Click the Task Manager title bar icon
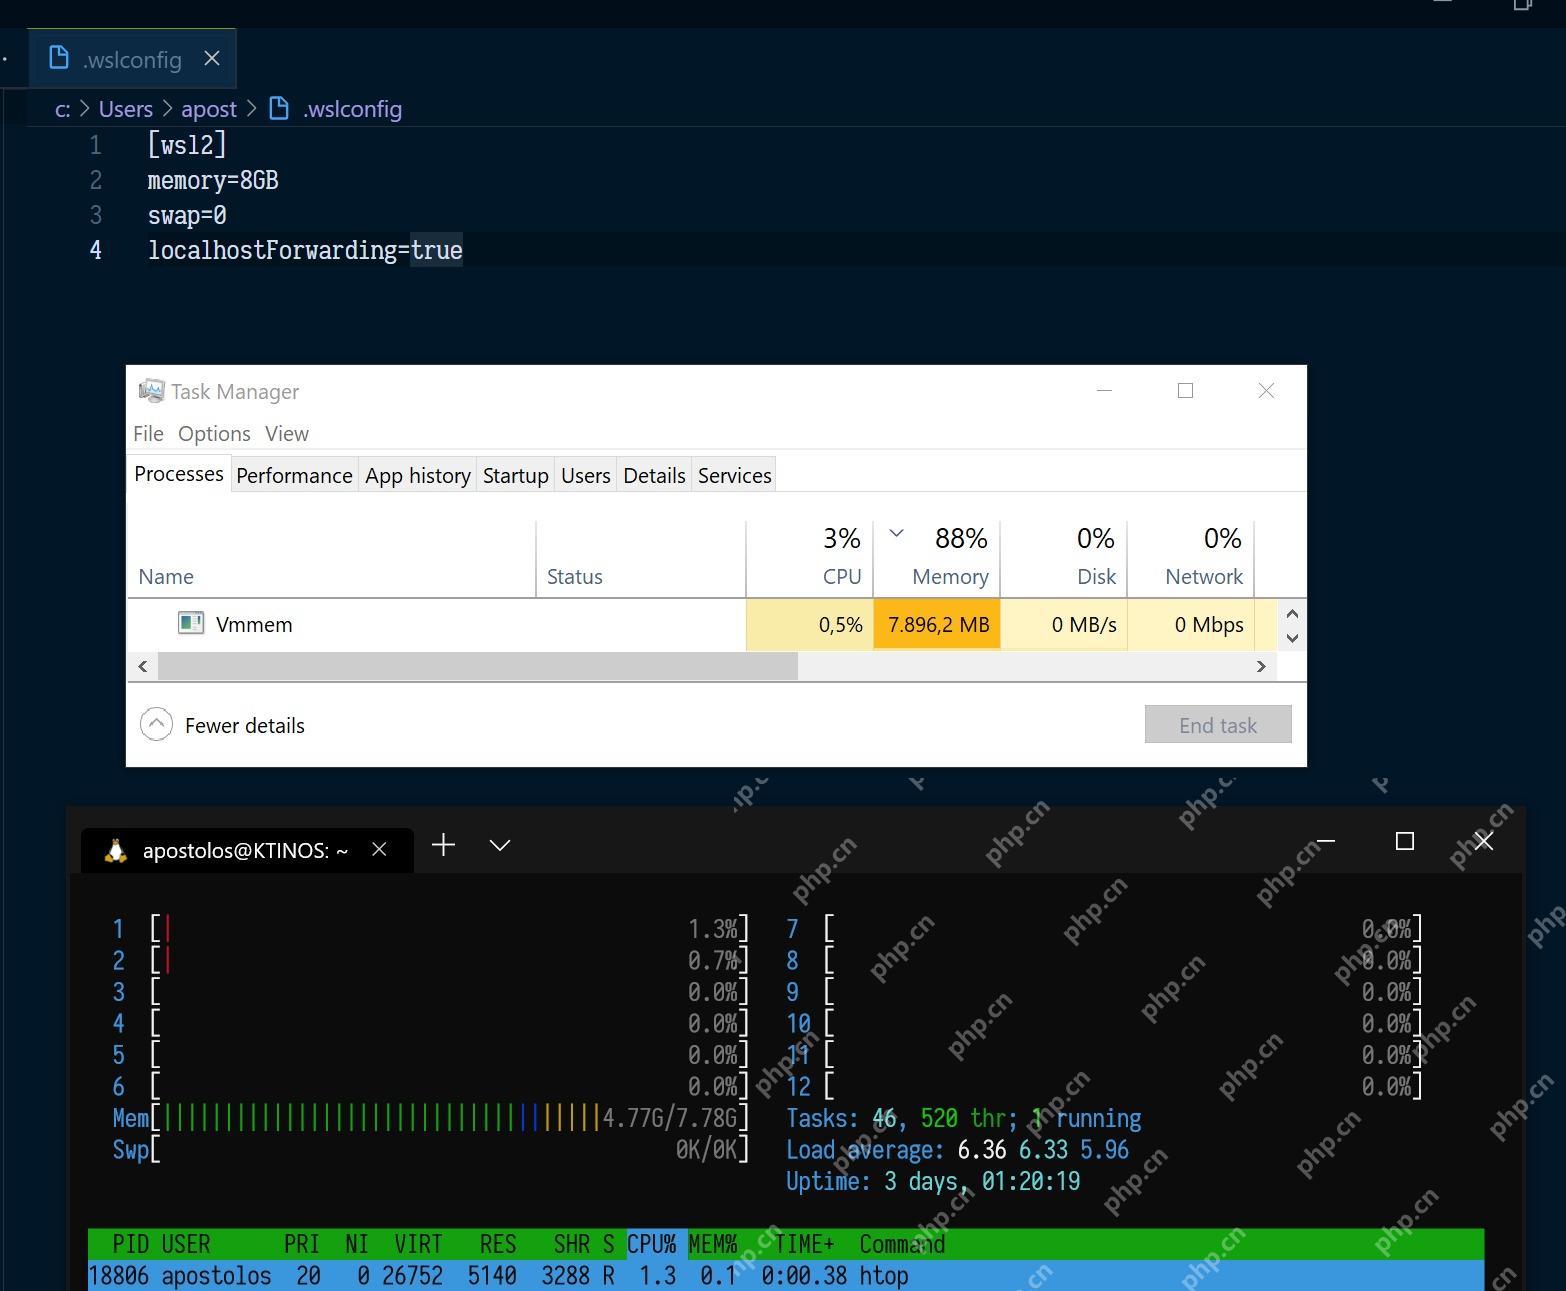The image size is (1566, 1291). pyautogui.click(x=151, y=391)
